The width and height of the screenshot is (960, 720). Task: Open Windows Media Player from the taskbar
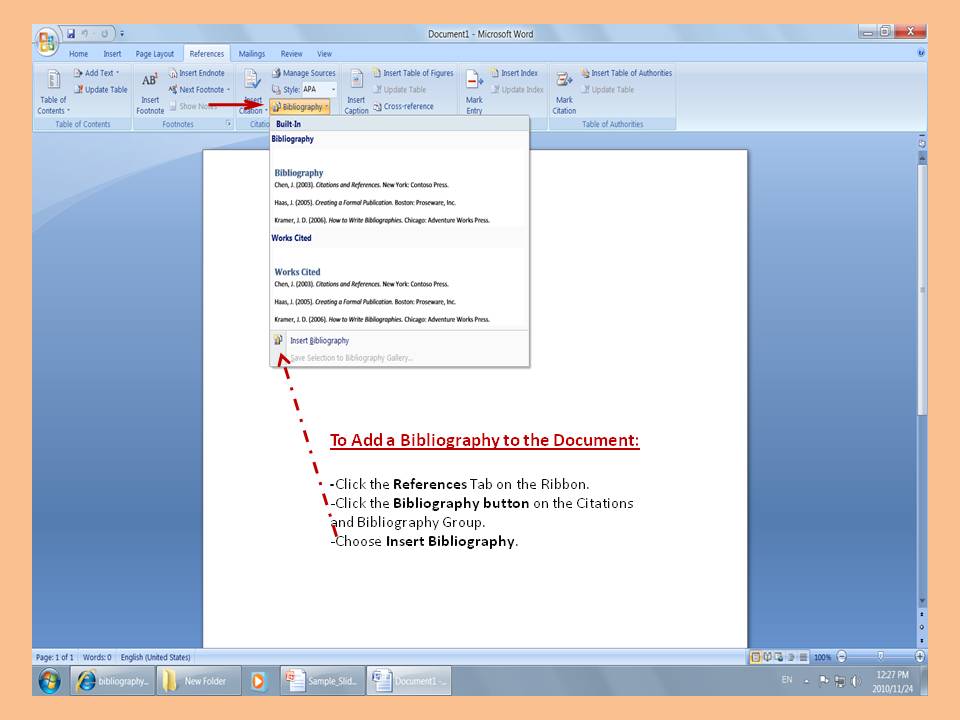[259, 681]
